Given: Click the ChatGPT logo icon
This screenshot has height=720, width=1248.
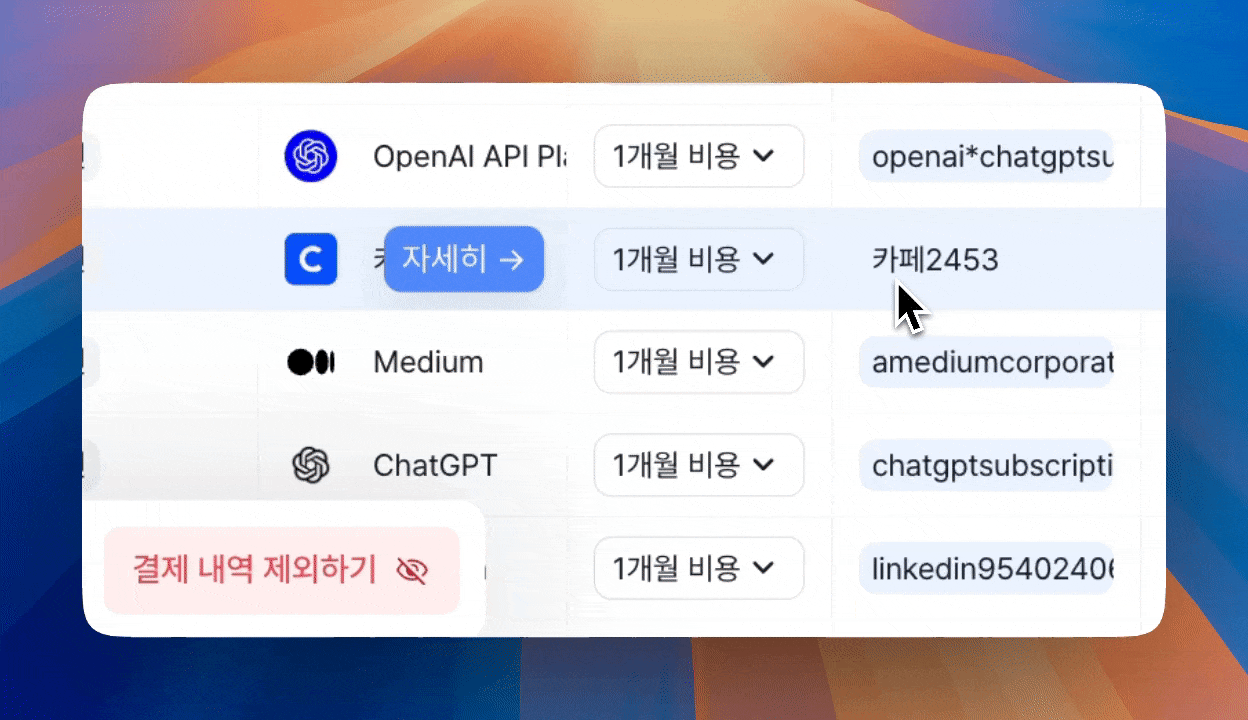Looking at the screenshot, I should click(x=310, y=465).
